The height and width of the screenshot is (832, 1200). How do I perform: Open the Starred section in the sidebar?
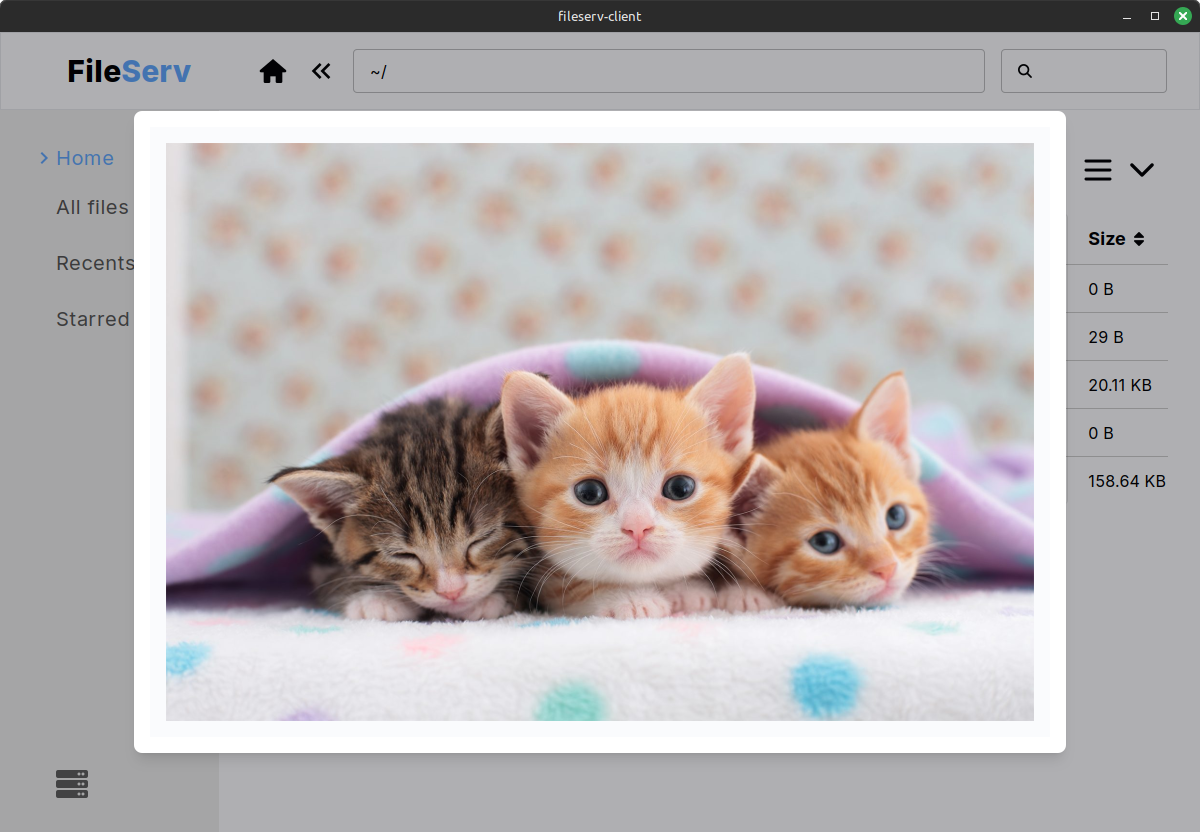pos(93,319)
